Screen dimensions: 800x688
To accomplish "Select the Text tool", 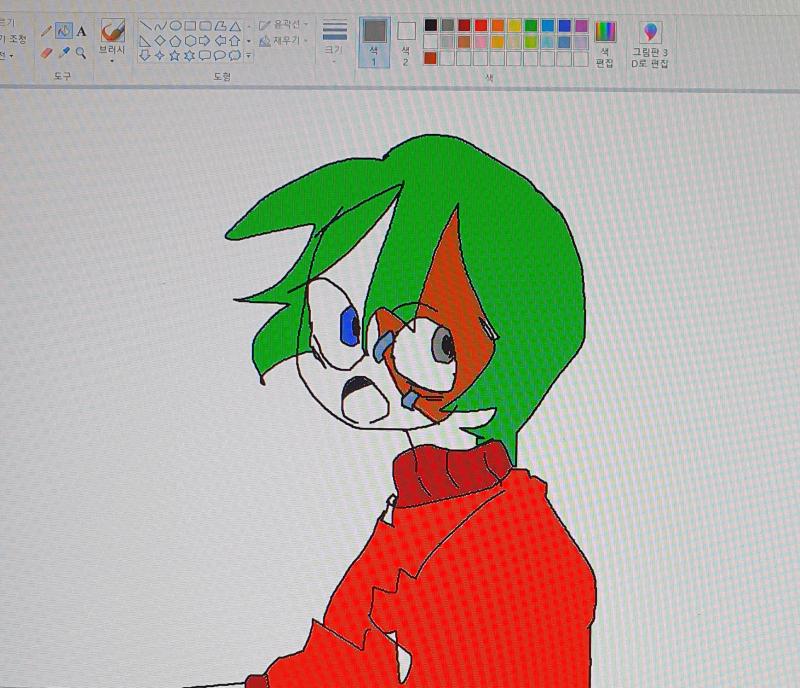I will tap(81, 32).
